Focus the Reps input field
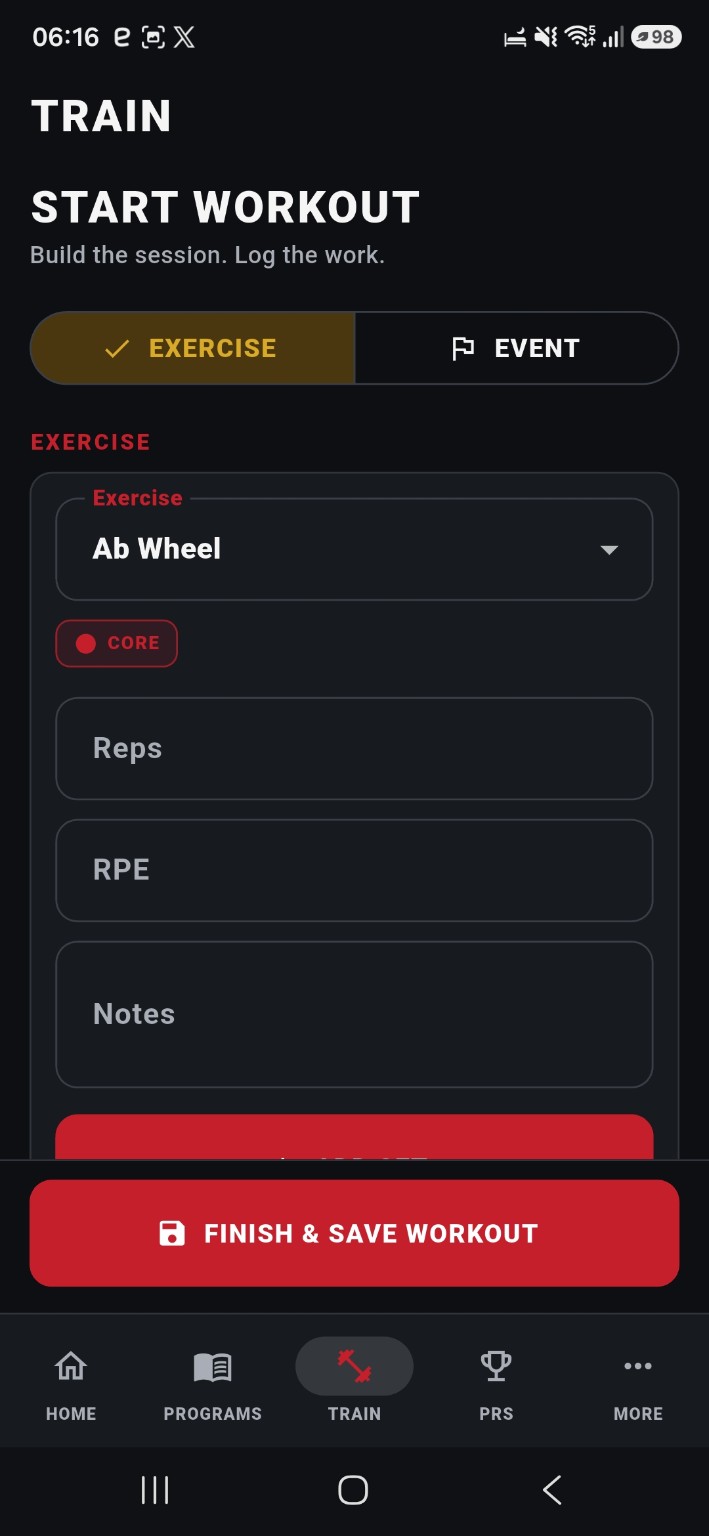The width and height of the screenshot is (709, 1536). pyautogui.click(x=354, y=748)
